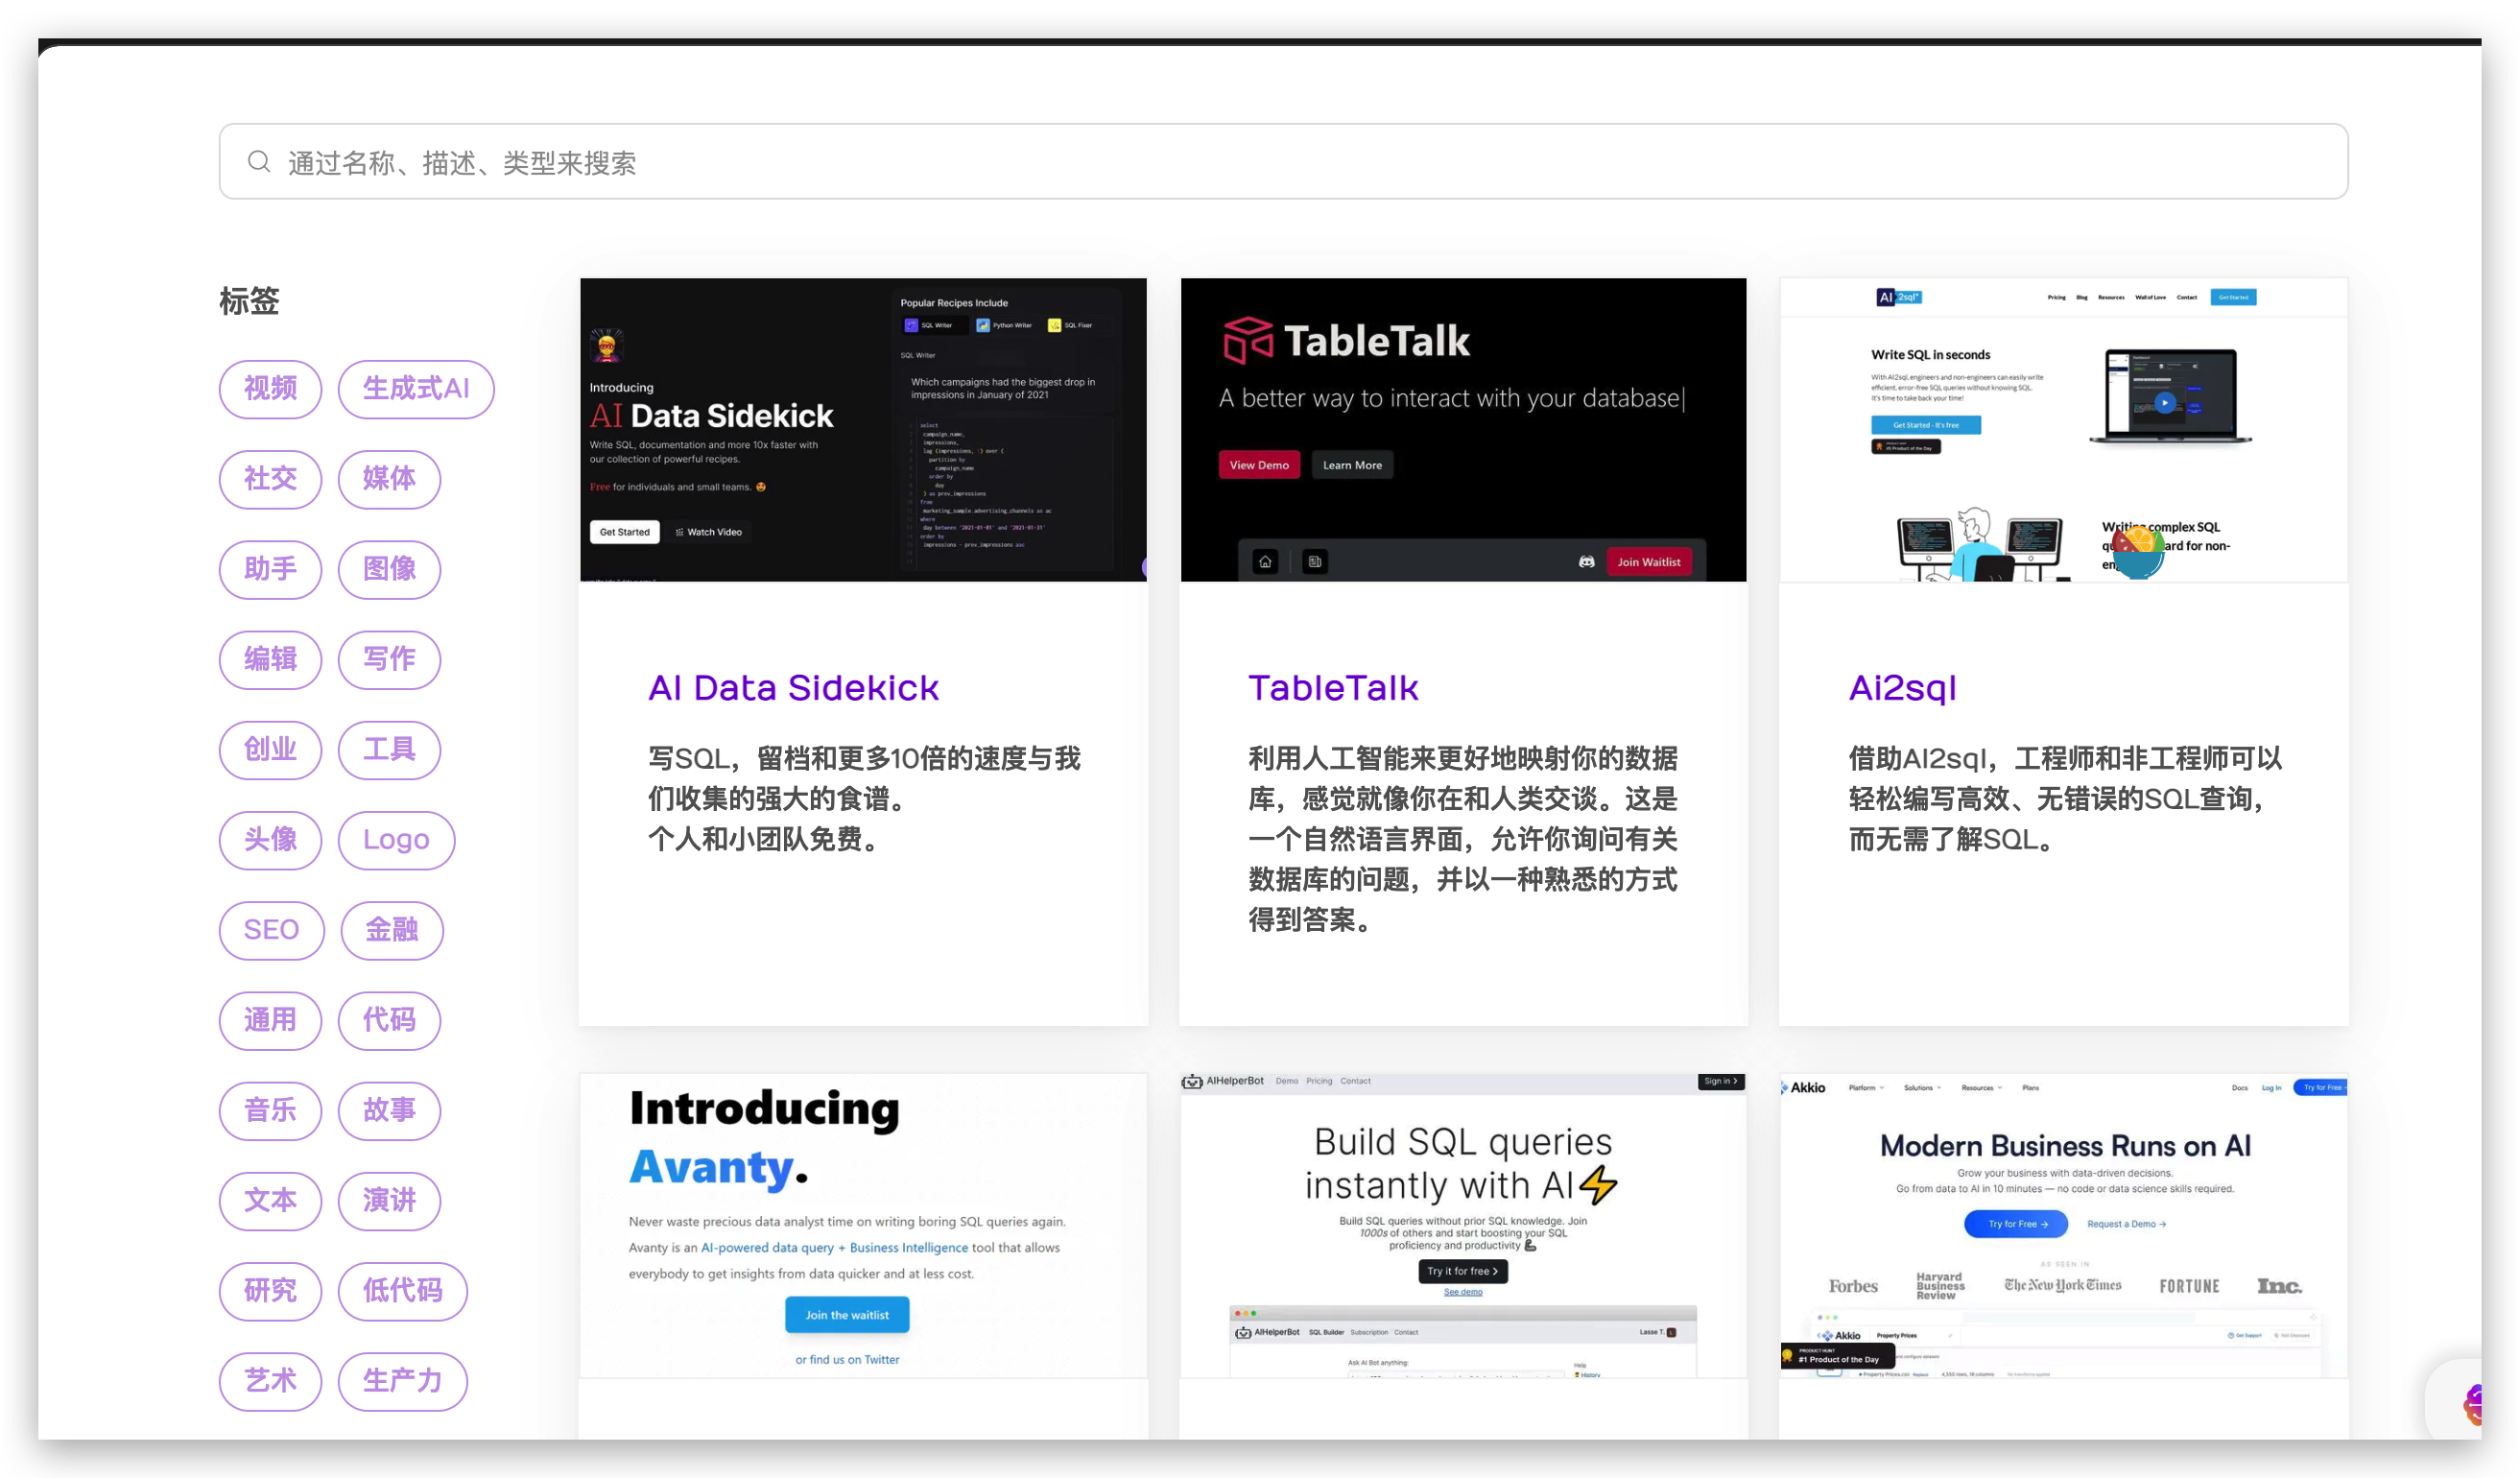Pick the 低代码 tag
2520x1478 pixels.
[x=402, y=1290]
